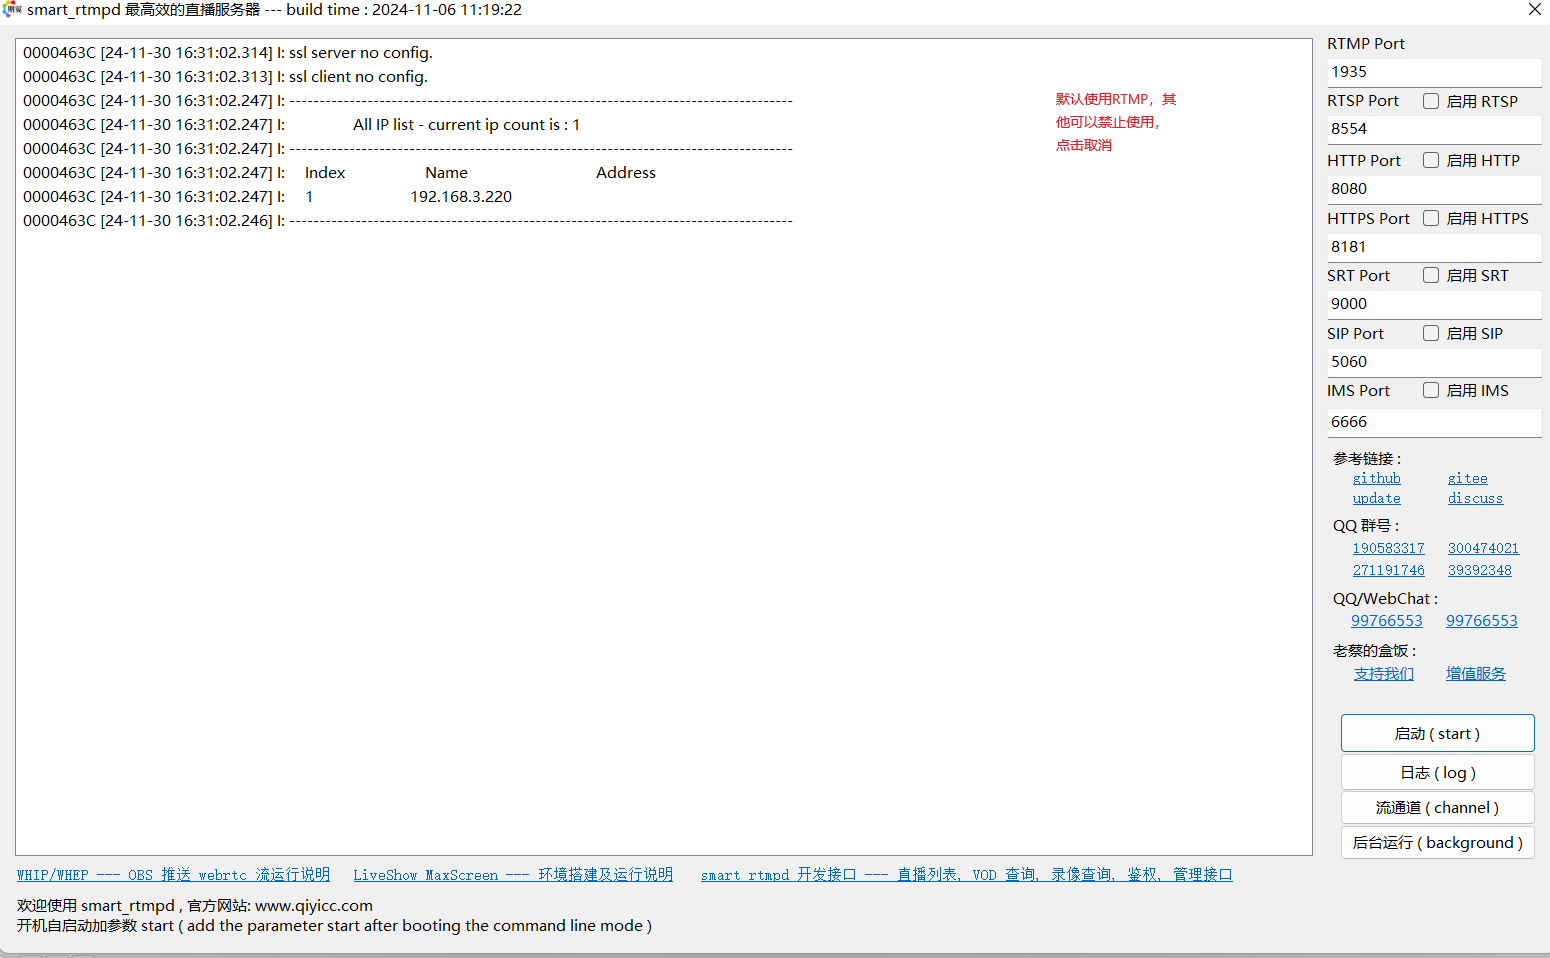
Task: Open the gitee reference link
Action: [x=1467, y=478]
